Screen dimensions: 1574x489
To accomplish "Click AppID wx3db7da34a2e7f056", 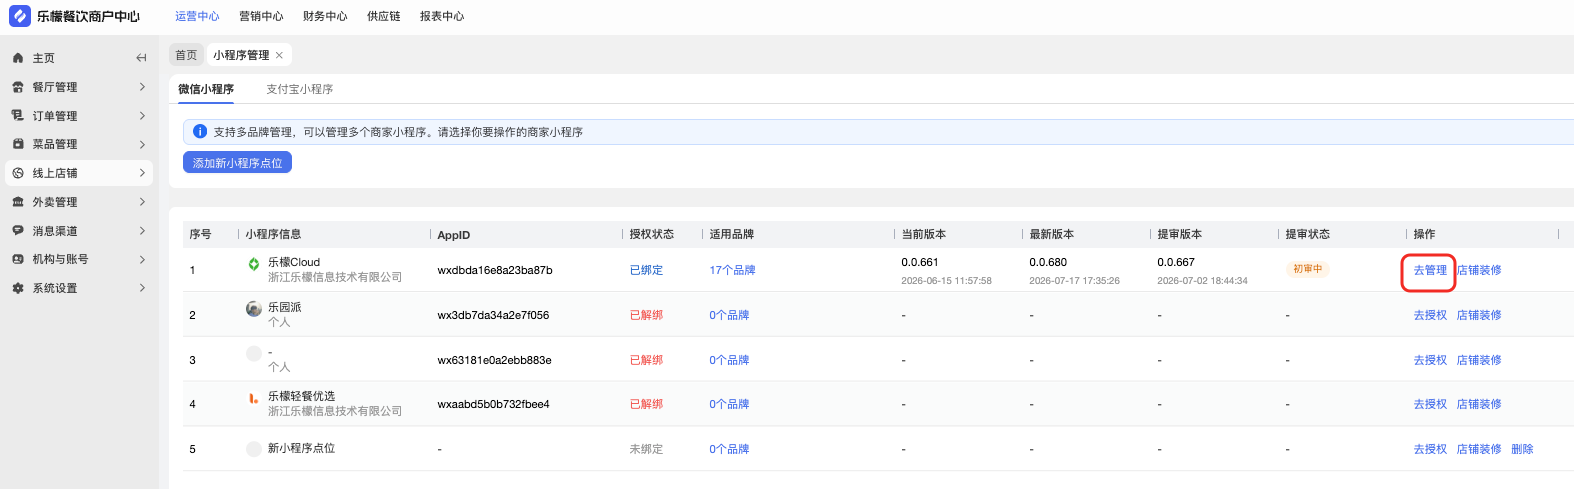I will point(493,315).
